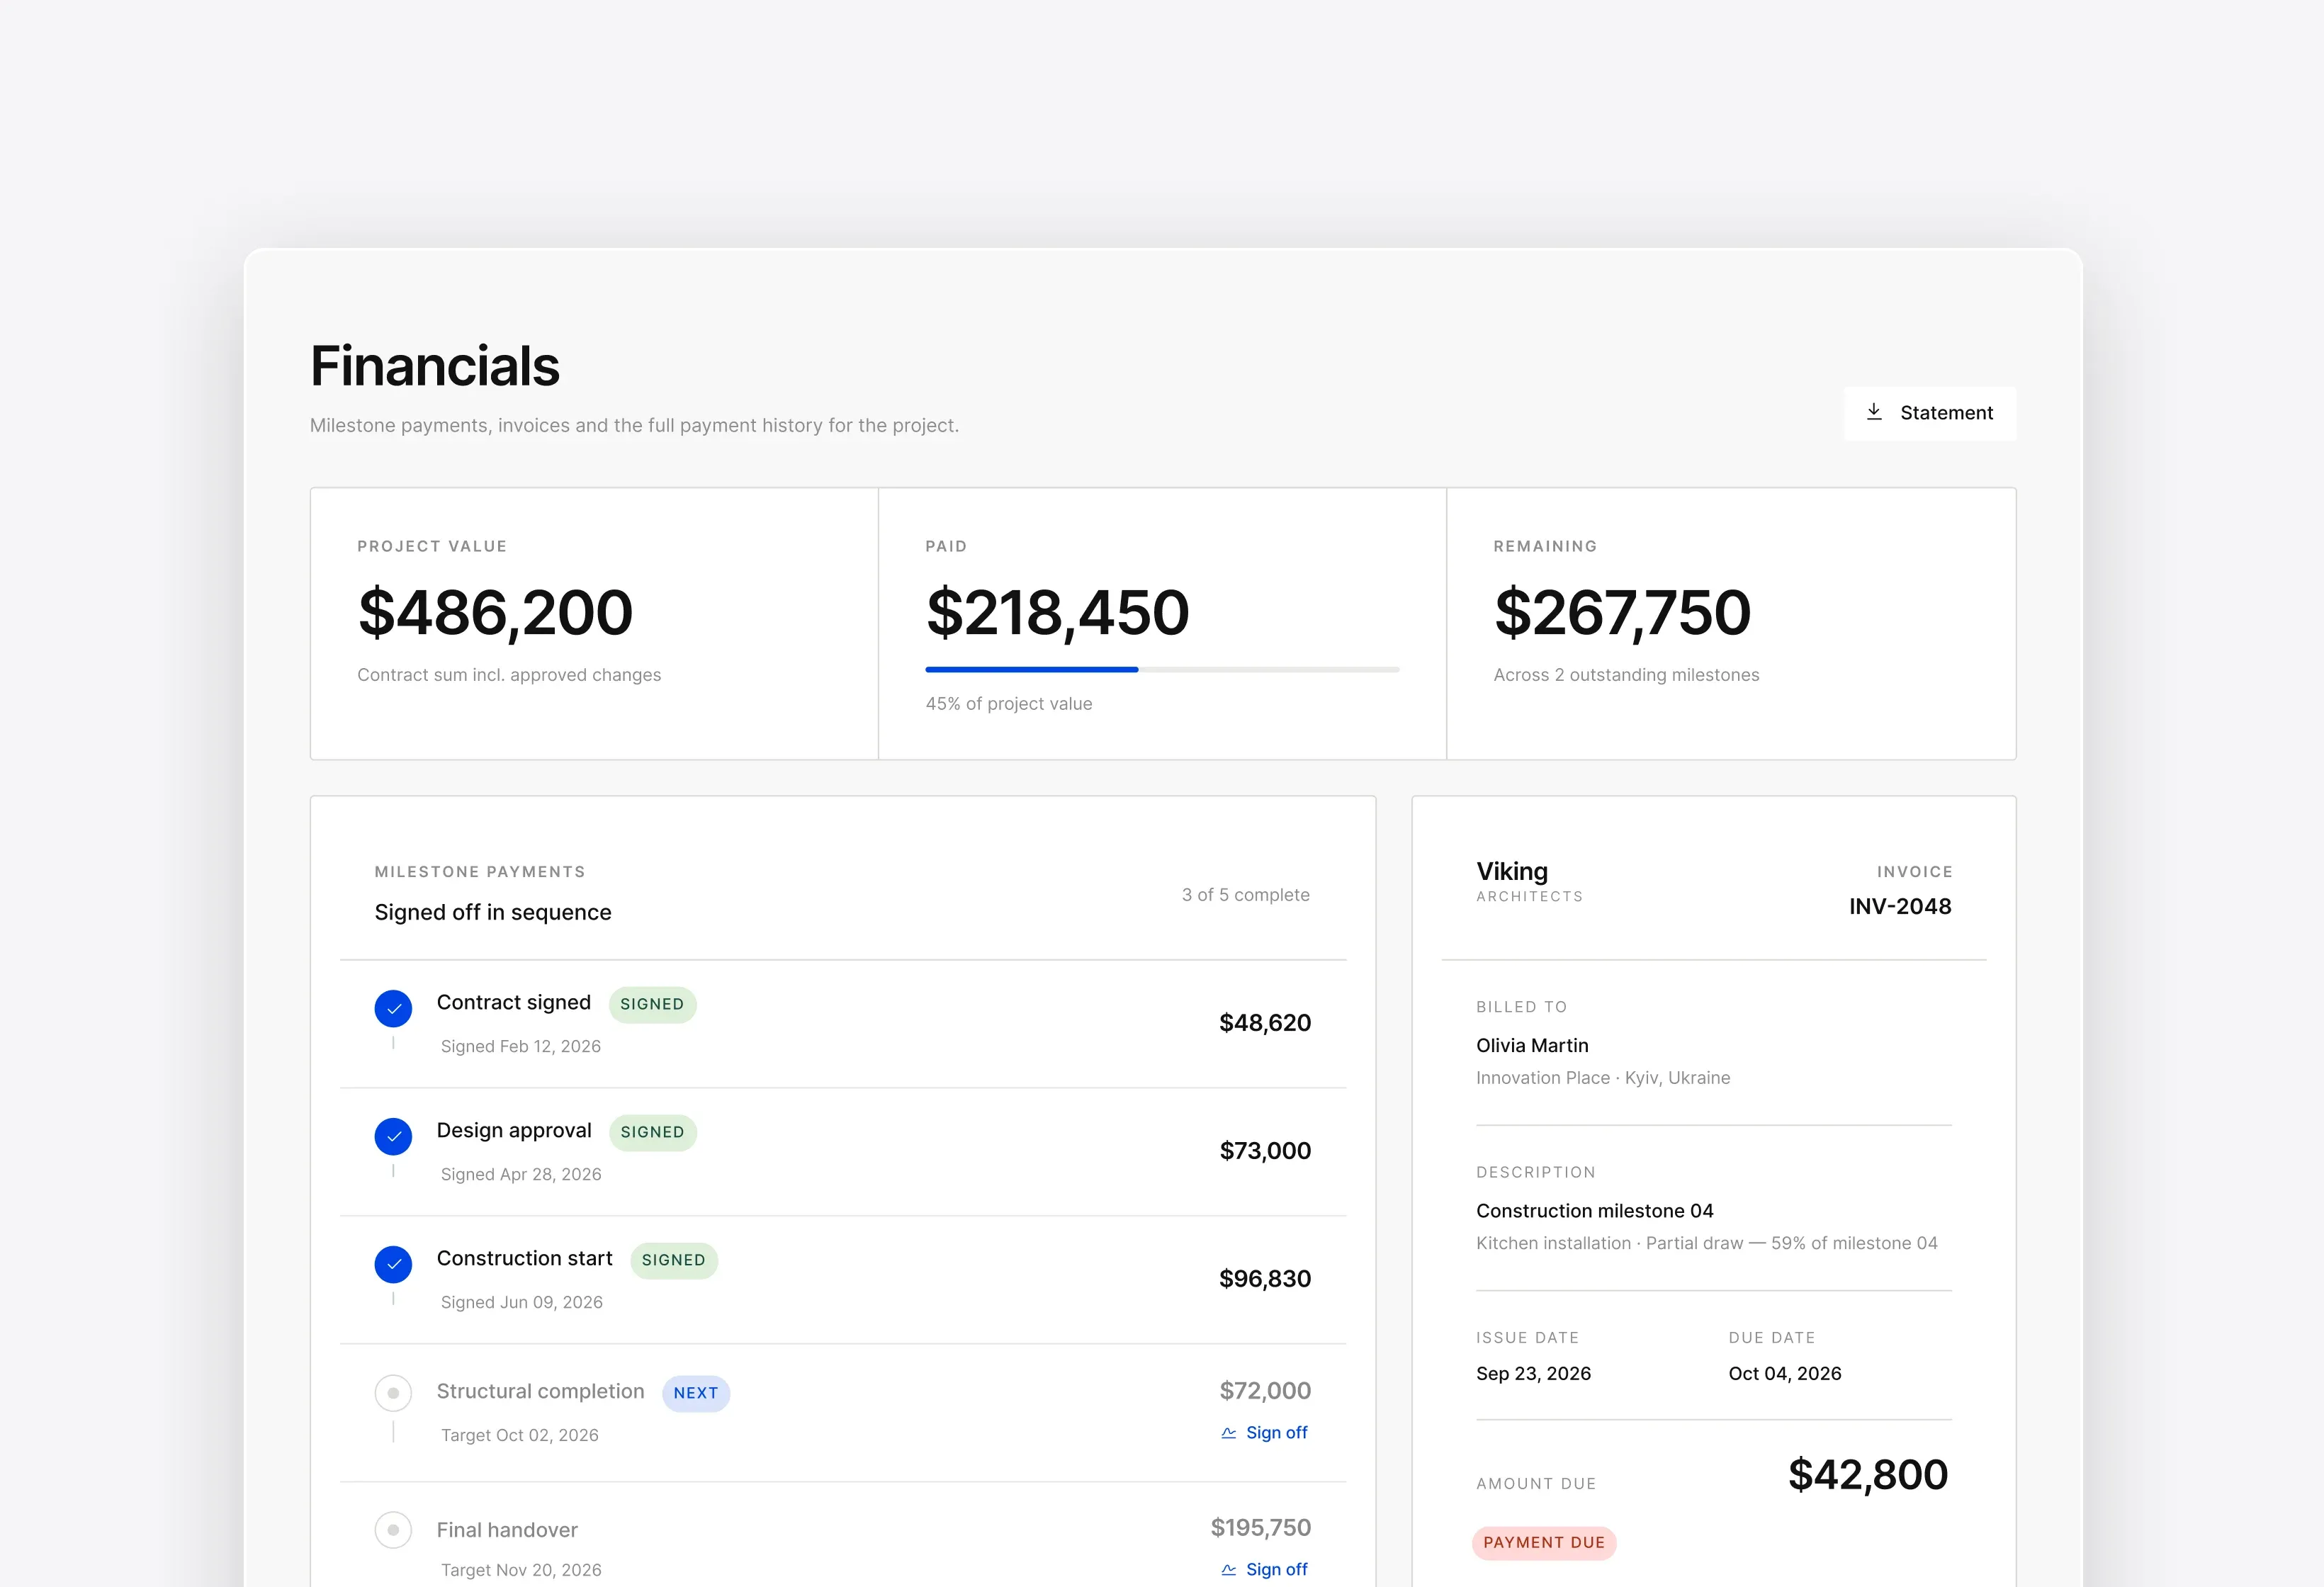Click the $48,620 milestone amount
The height and width of the screenshot is (1587, 2324).
pyautogui.click(x=1265, y=1023)
